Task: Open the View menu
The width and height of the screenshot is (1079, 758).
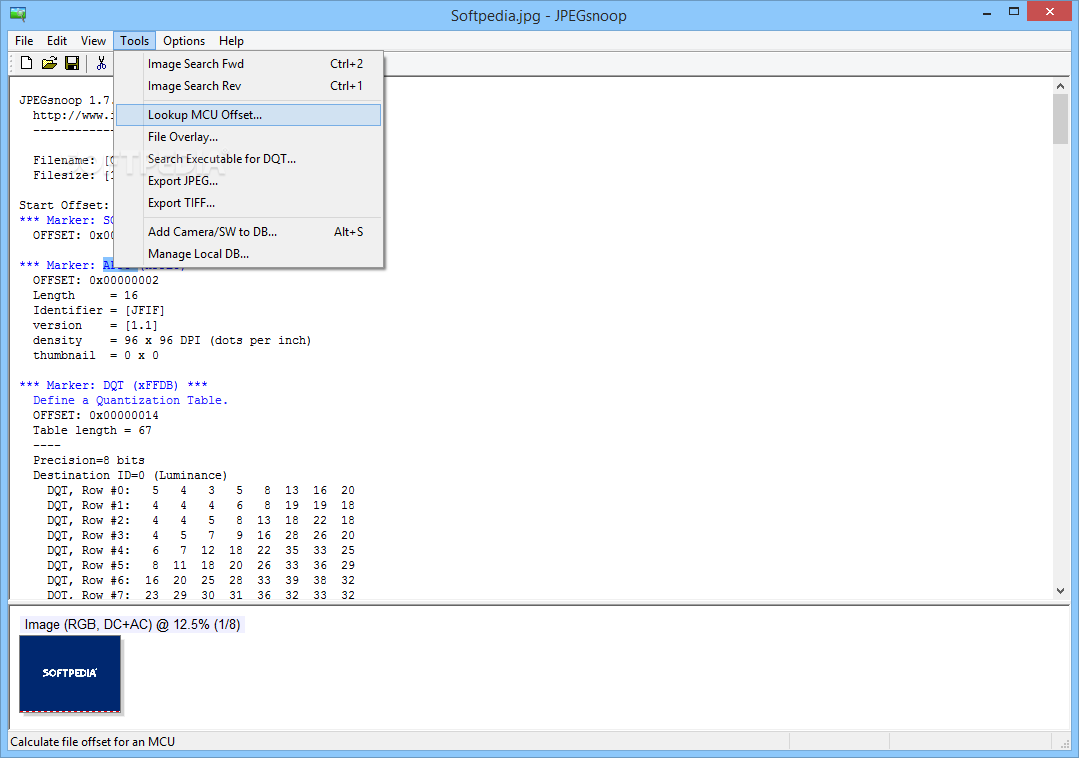Action: (x=93, y=41)
